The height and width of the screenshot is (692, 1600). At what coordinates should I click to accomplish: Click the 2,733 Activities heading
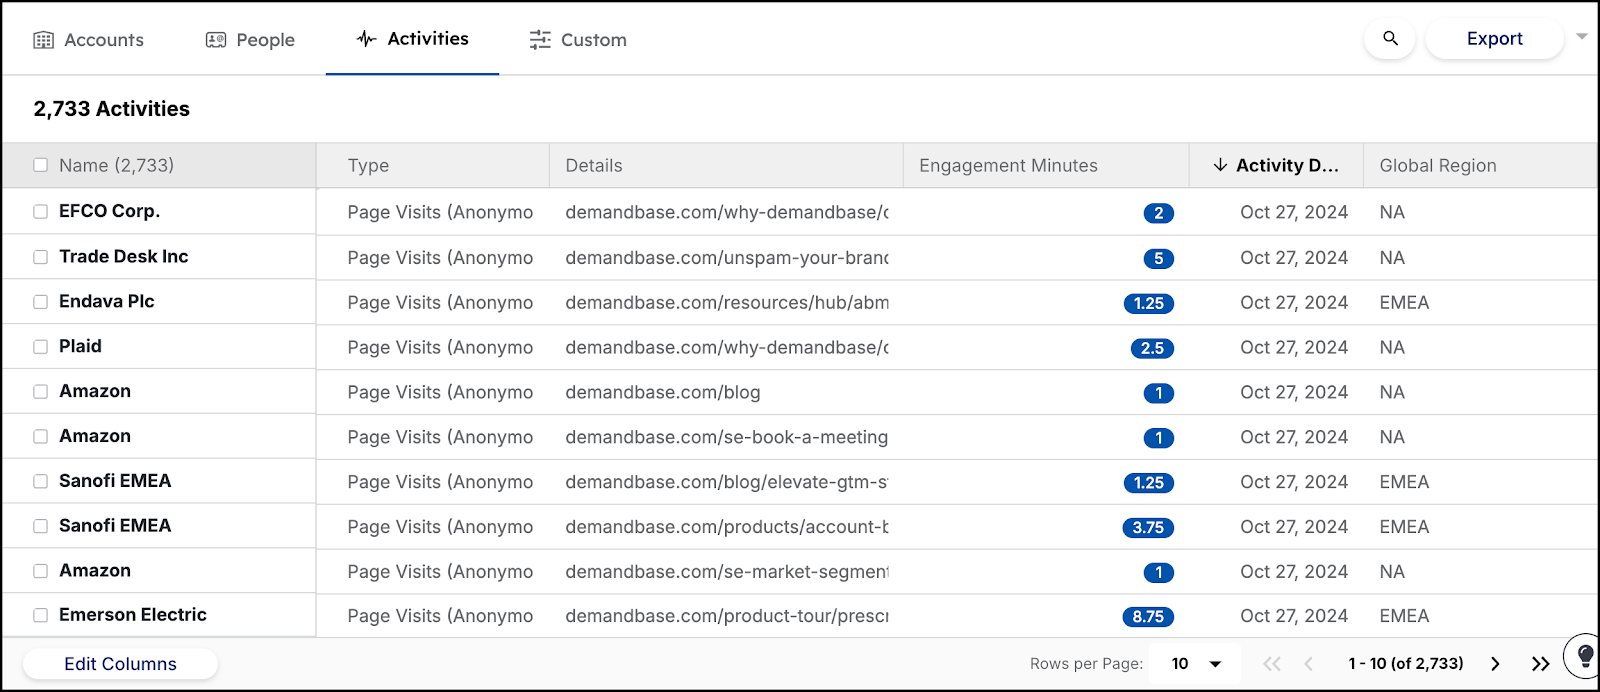click(x=111, y=109)
